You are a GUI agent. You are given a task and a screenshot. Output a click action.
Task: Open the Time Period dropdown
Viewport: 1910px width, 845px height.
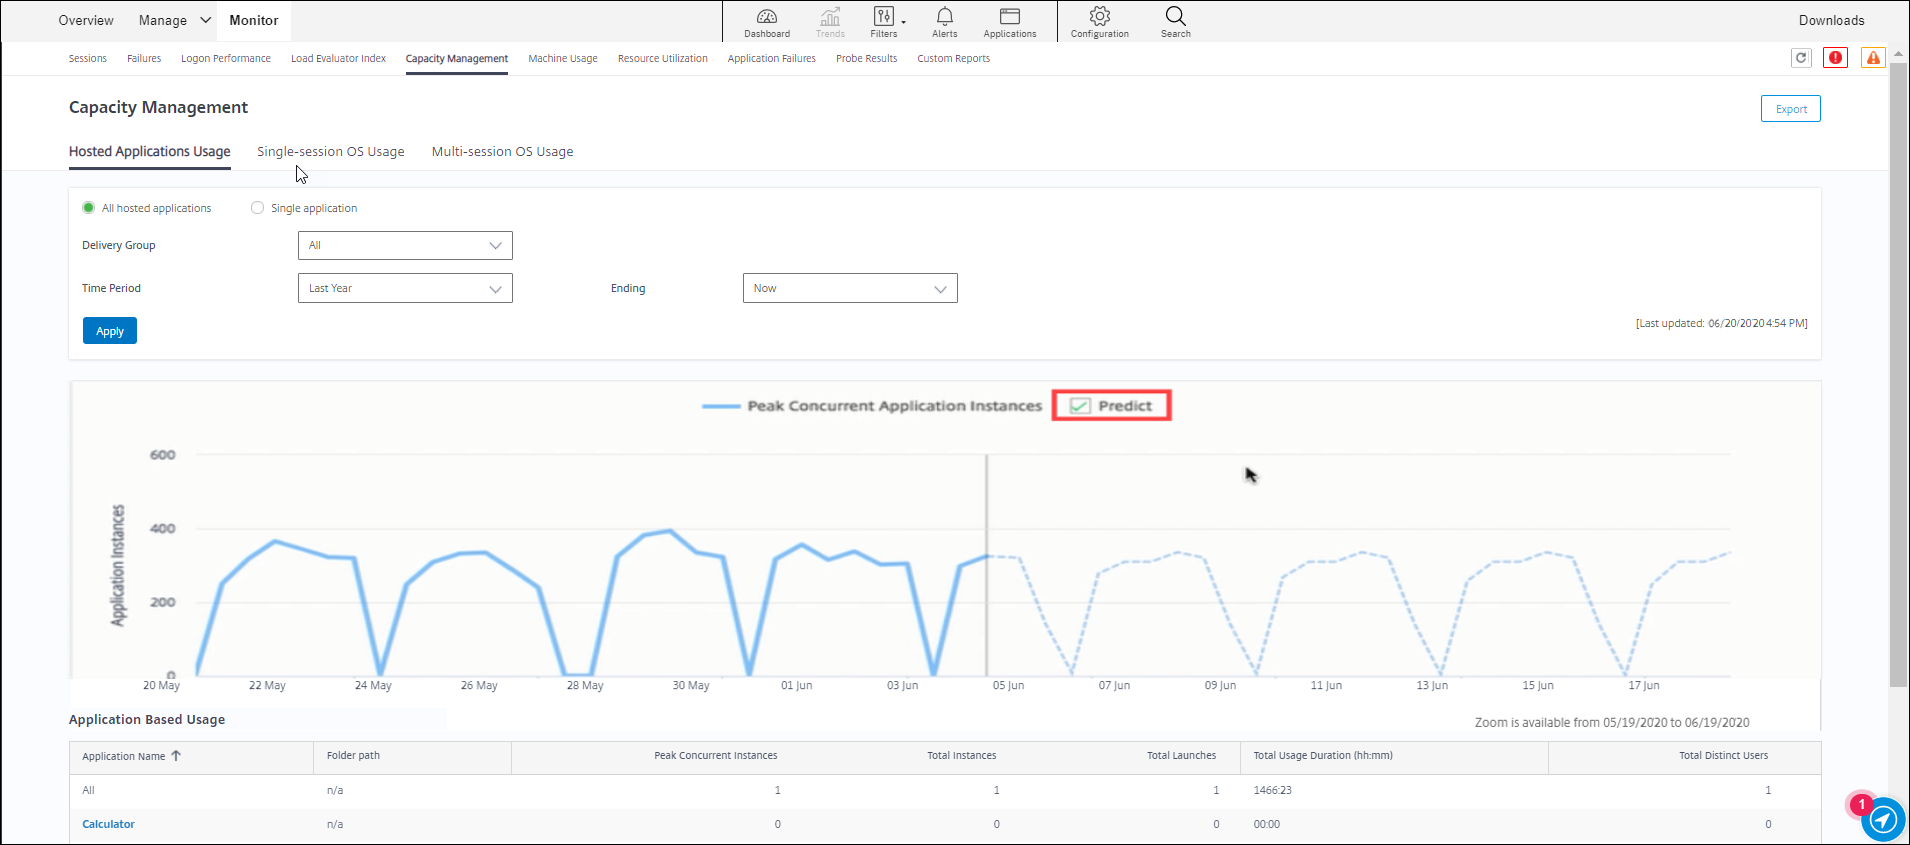pos(405,288)
